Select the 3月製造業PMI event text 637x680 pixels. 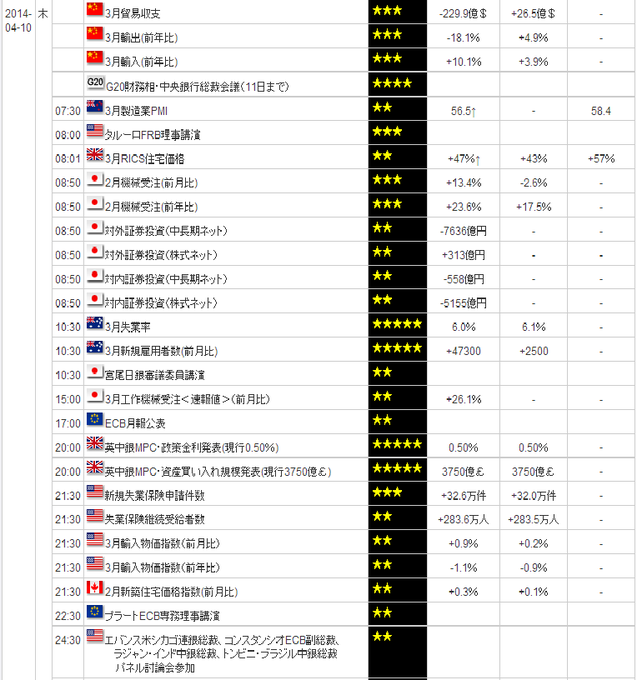(136, 111)
